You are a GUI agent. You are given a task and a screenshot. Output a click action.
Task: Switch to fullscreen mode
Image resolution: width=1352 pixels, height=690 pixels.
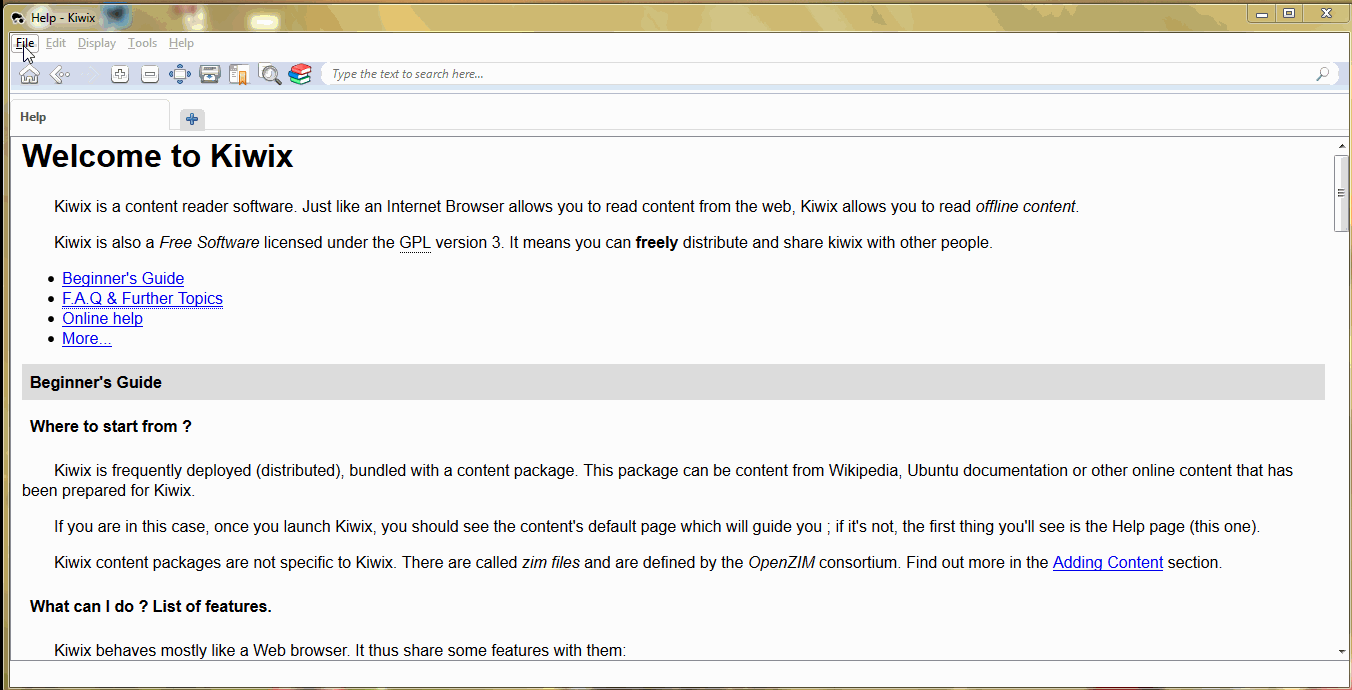click(179, 73)
